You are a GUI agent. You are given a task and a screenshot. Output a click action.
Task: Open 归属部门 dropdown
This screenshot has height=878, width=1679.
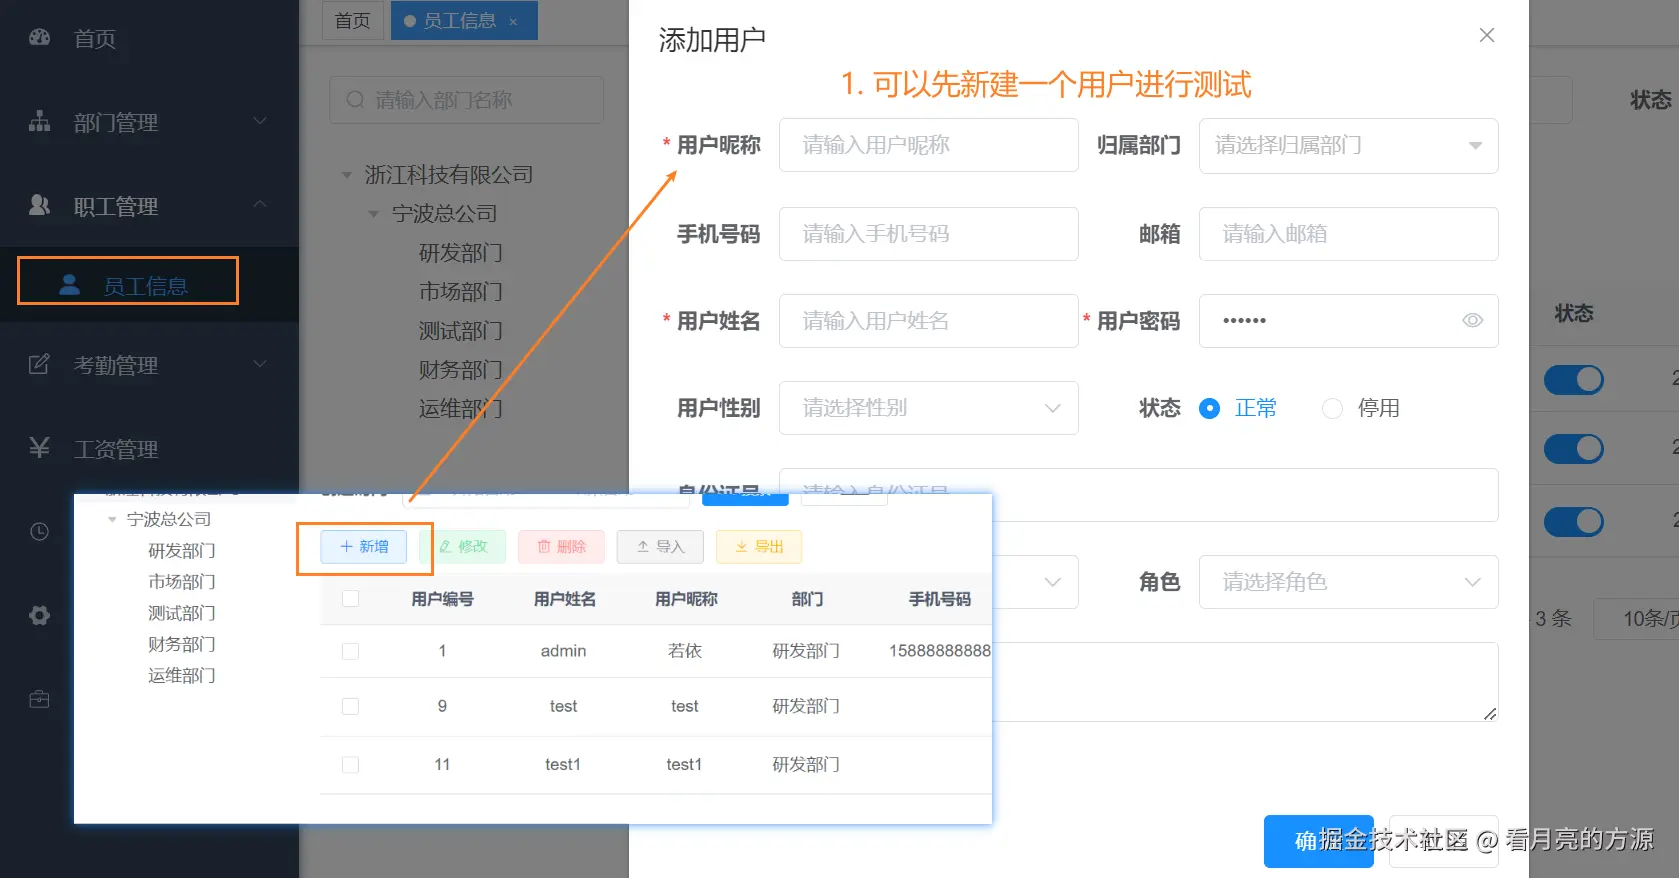[x=1348, y=146]
